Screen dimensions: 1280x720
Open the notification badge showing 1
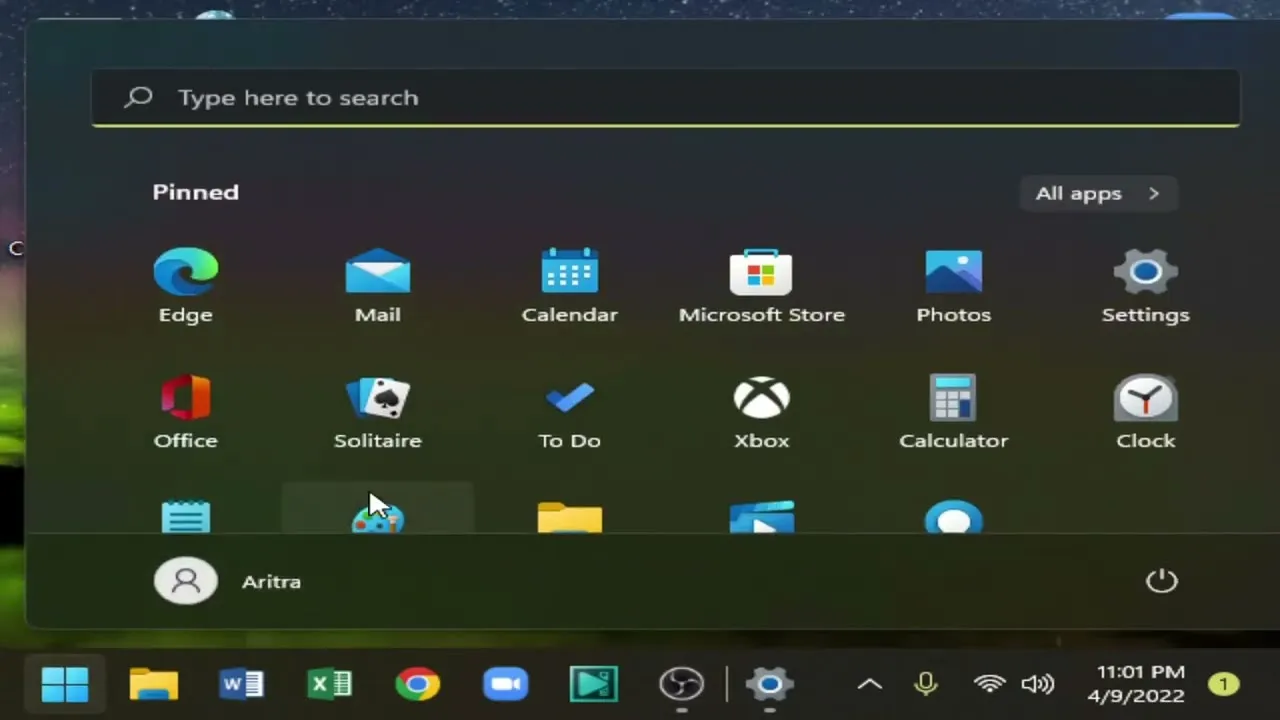1222,685
